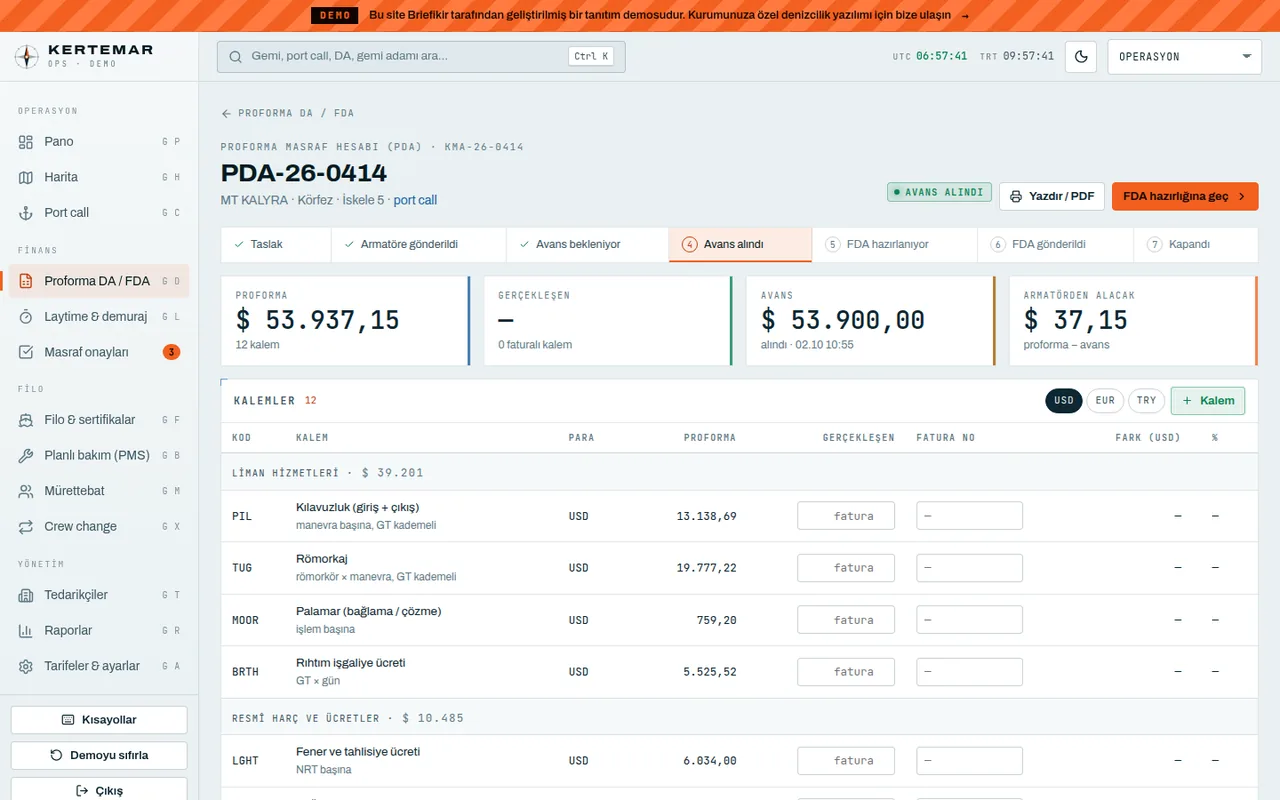Go back to Proforma DA / FDA
This screenshot has height=800, width=1280.
tap(288, 113)
